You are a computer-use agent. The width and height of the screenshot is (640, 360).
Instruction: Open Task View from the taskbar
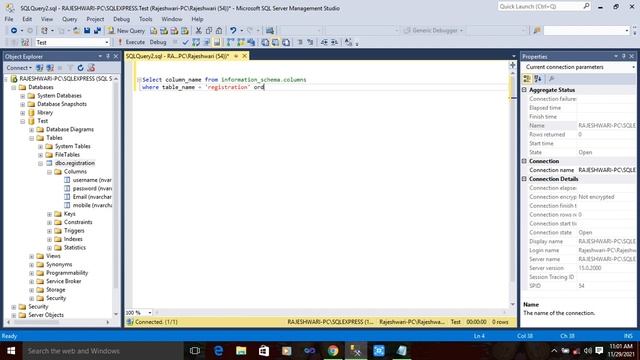pyautogui.click(x=195, y=351)
